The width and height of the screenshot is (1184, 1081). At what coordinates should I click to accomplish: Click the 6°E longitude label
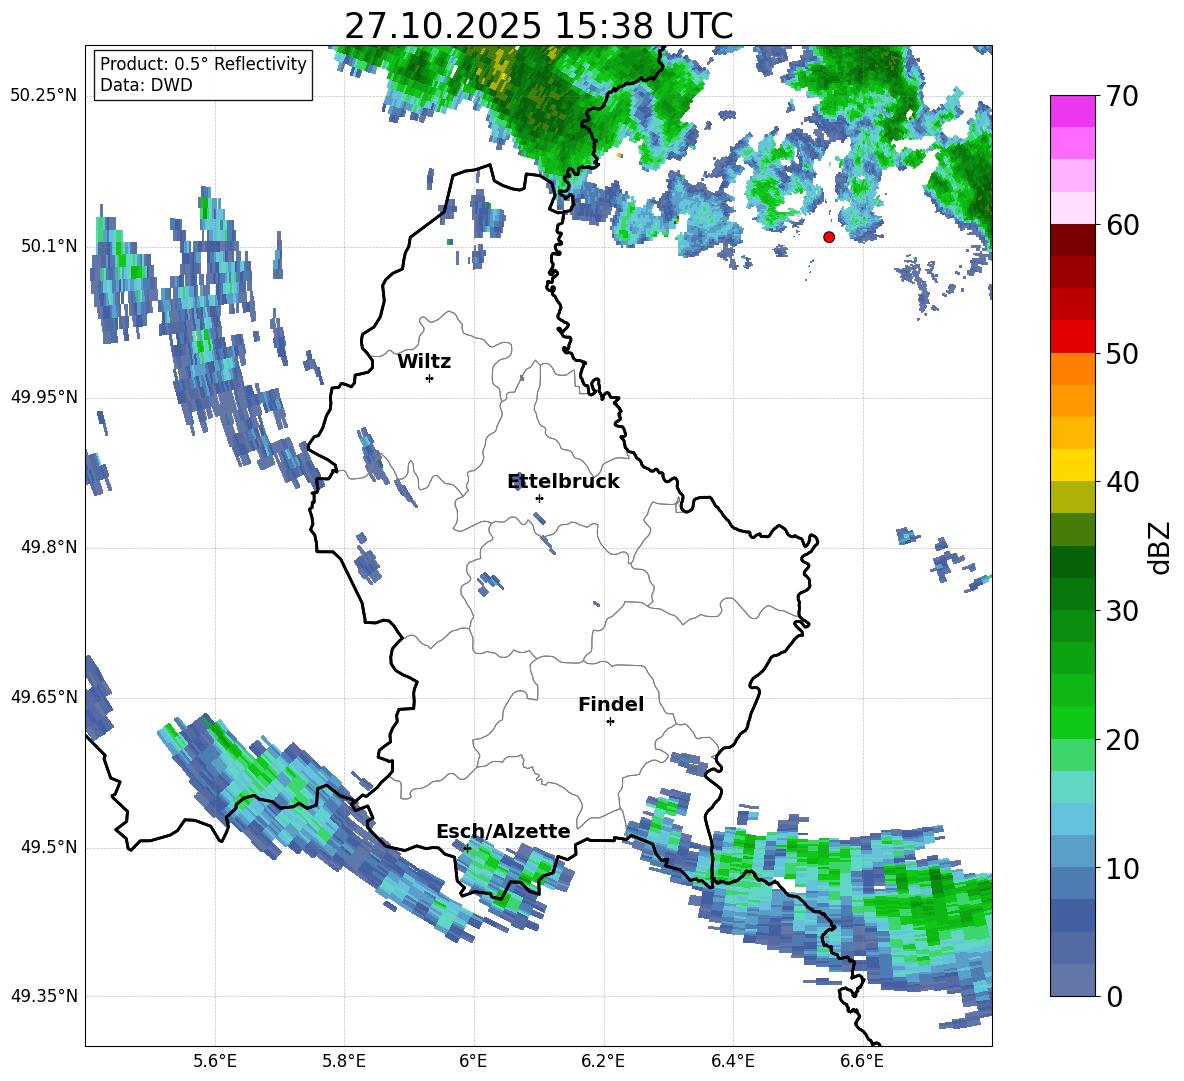tap(473, 1061)
